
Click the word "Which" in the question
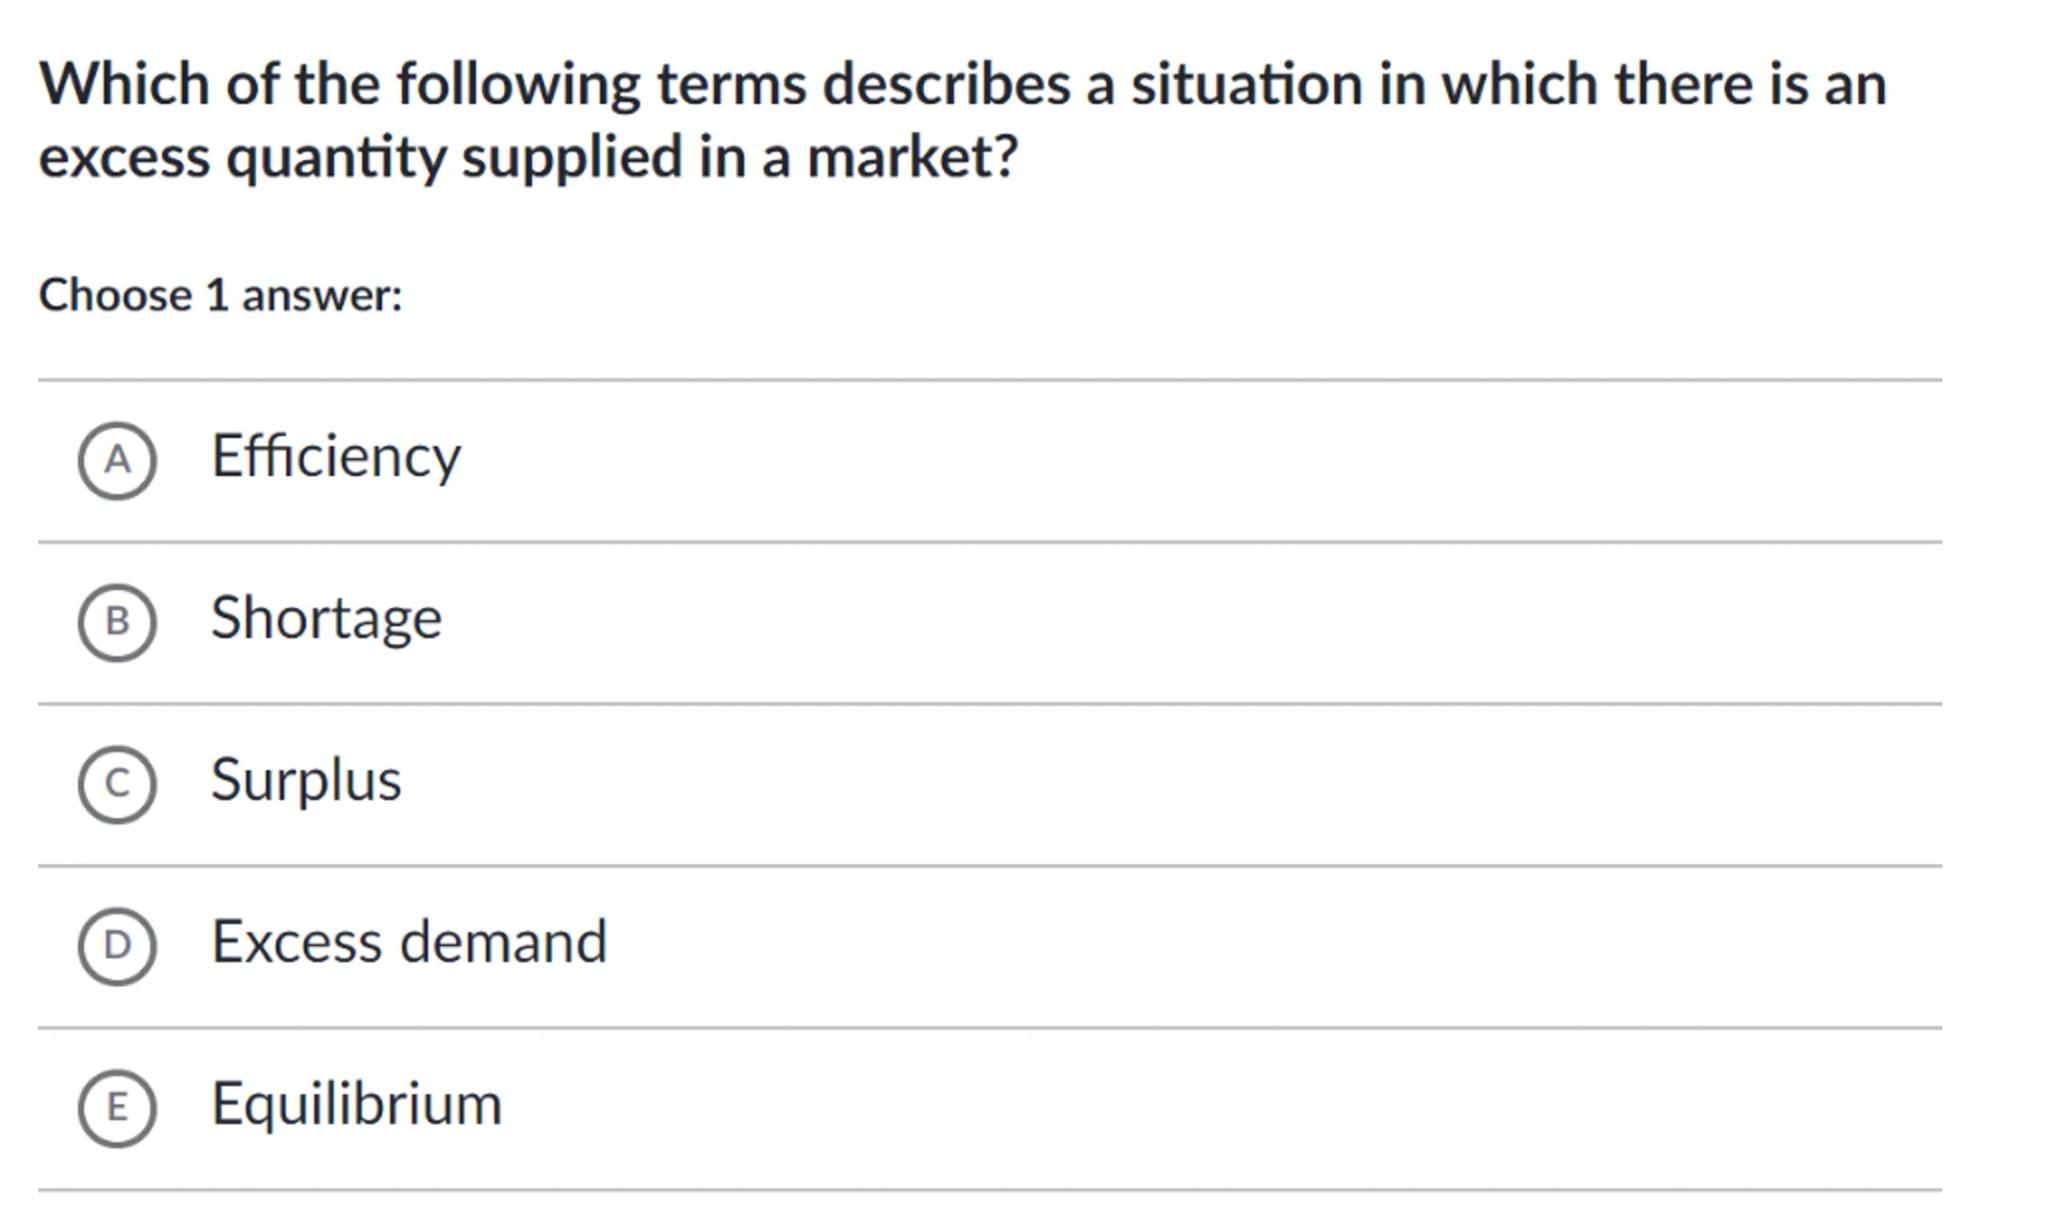point(124,84)
